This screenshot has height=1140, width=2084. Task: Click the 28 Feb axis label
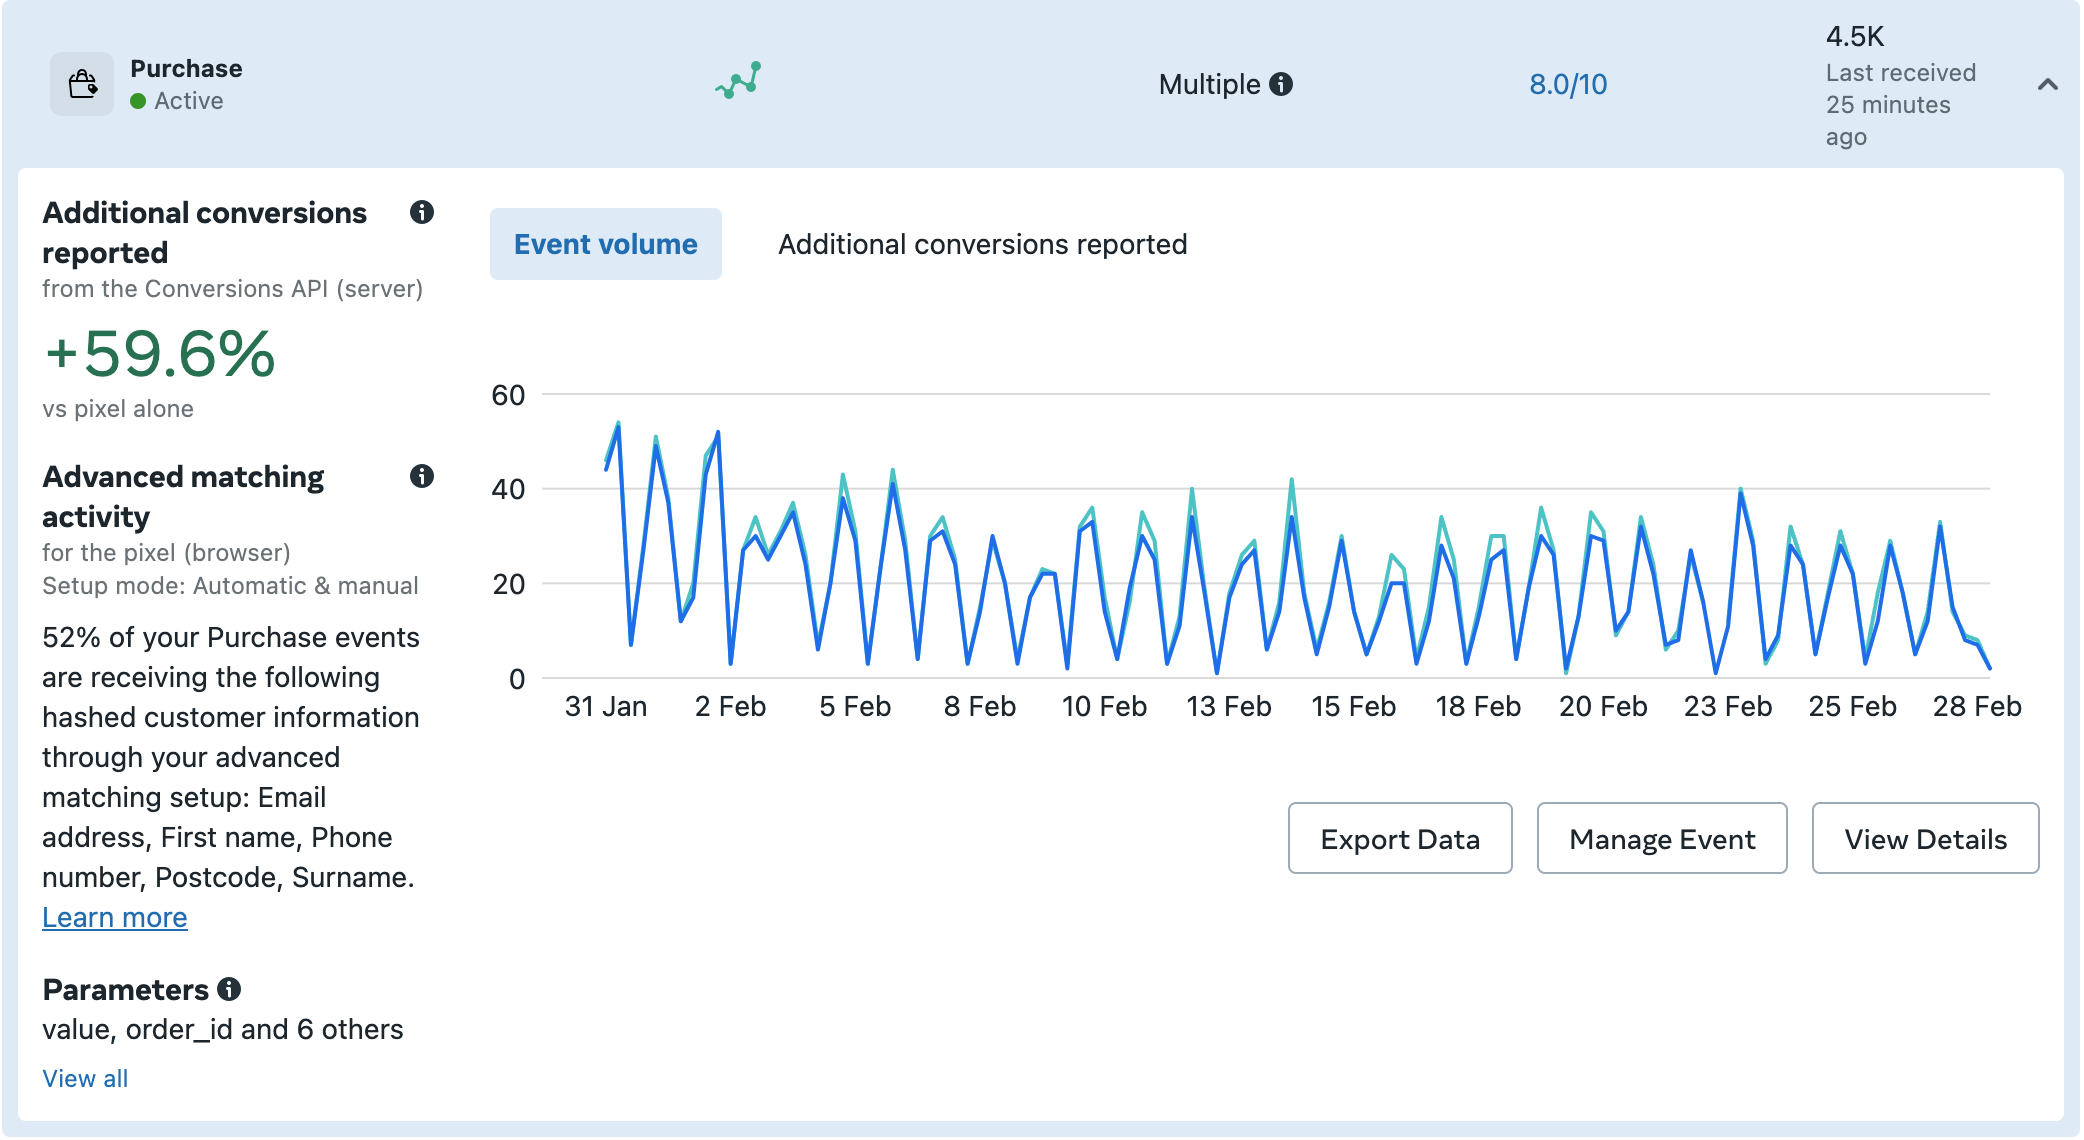[x=1976, y=706]
